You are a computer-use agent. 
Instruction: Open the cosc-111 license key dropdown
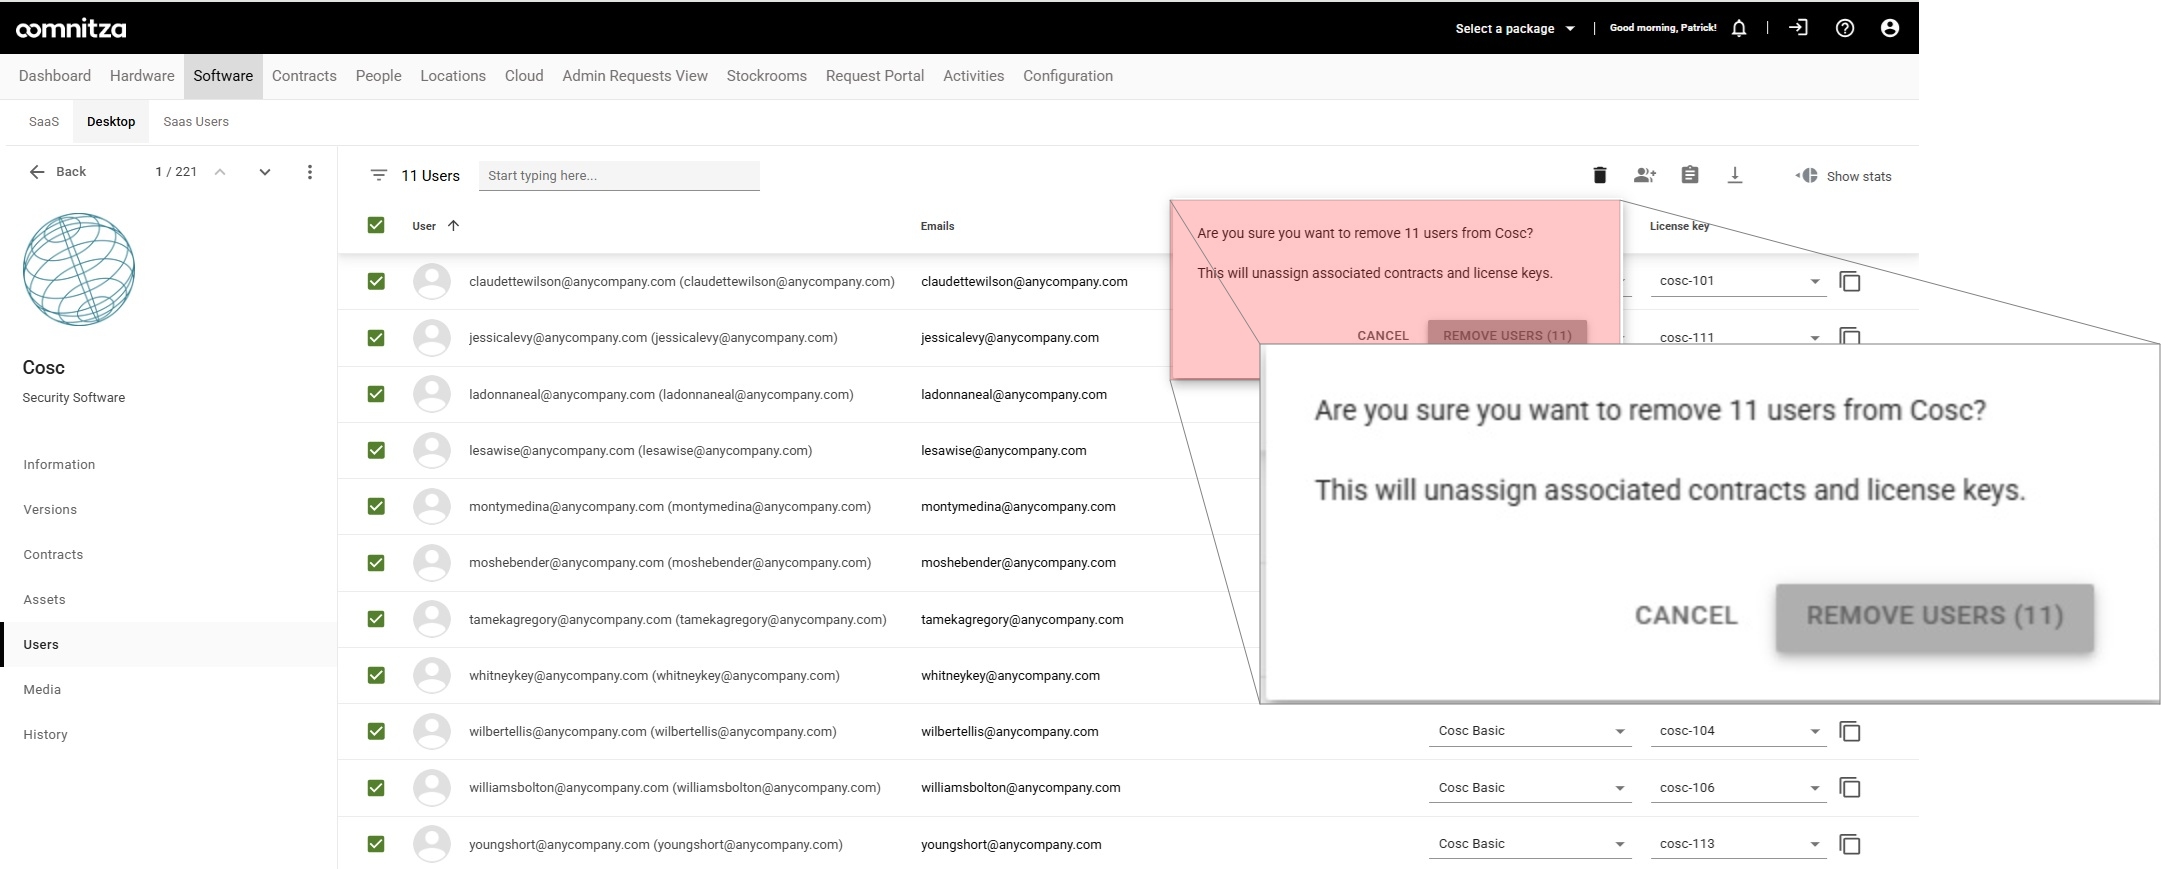(x=1739, y=336)
